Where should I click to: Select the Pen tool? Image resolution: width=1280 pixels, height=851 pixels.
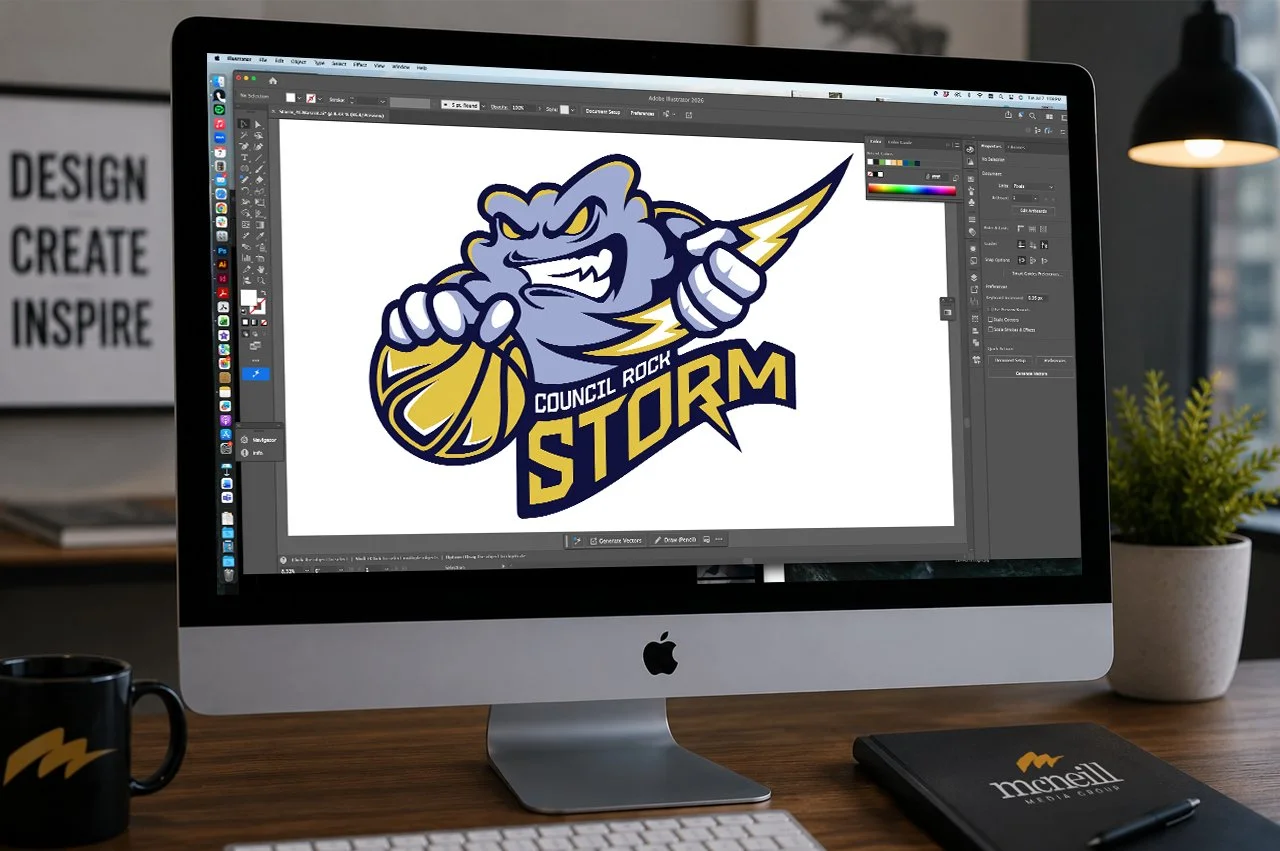pos(244,146)
